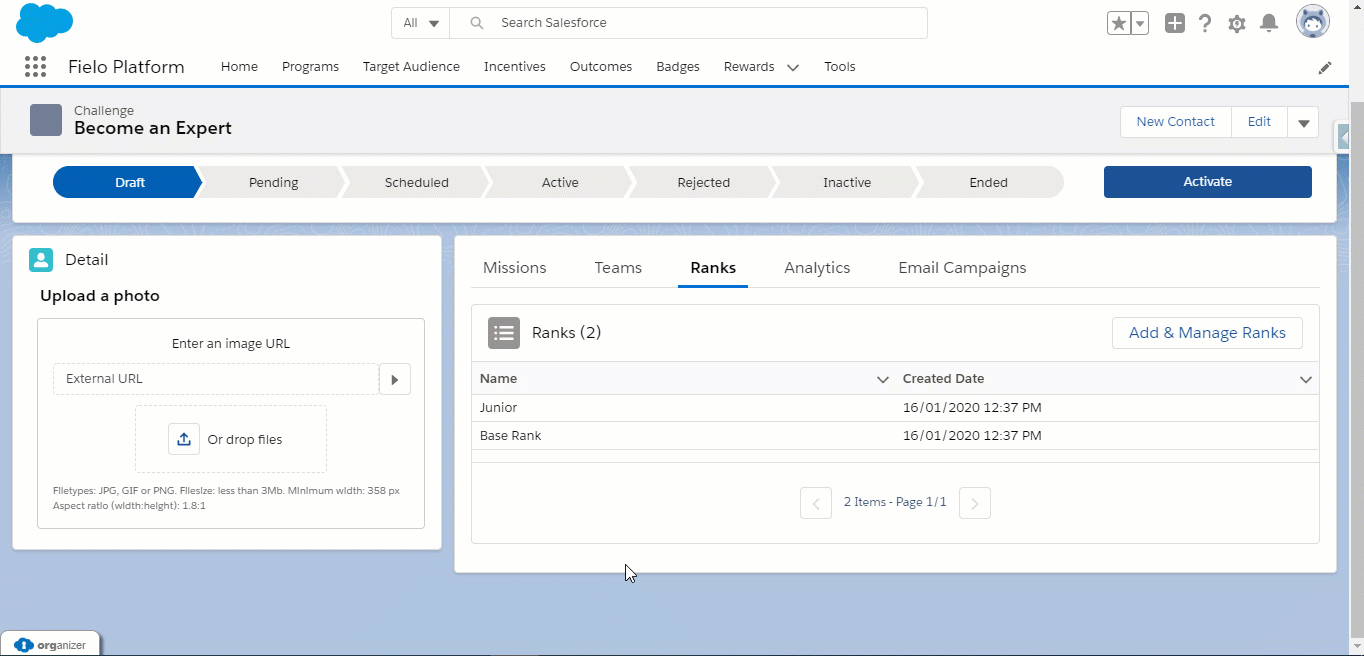Open the user profile avatar
Screen dimensions: 1364x656
pos(1313,22)
